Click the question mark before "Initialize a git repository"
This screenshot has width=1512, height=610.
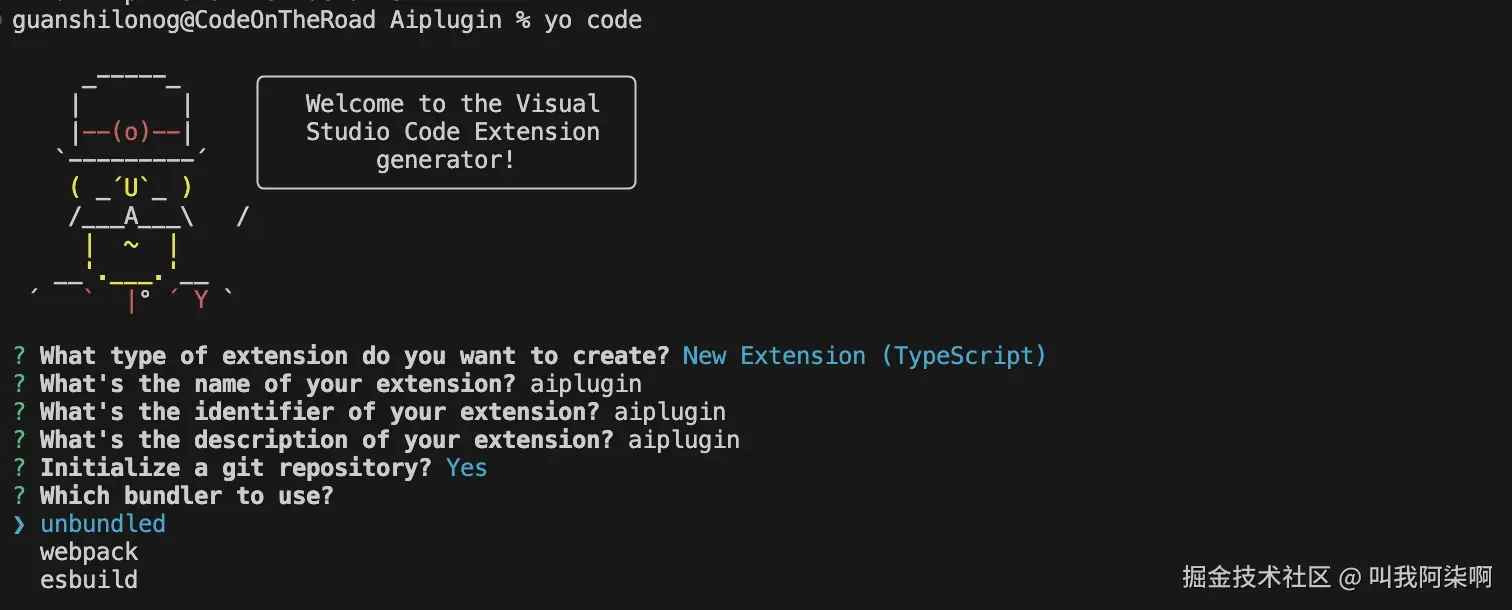pos(19,468)
